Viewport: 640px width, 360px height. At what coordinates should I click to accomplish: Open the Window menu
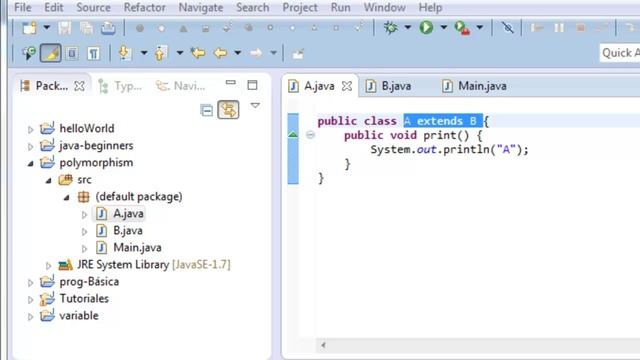click(x=384, y=7)
